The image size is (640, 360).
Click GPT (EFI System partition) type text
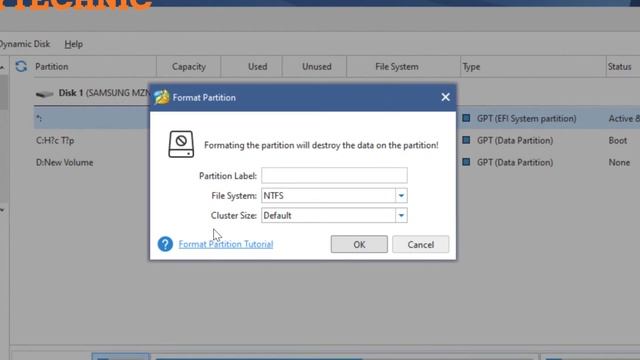(527, 118)
